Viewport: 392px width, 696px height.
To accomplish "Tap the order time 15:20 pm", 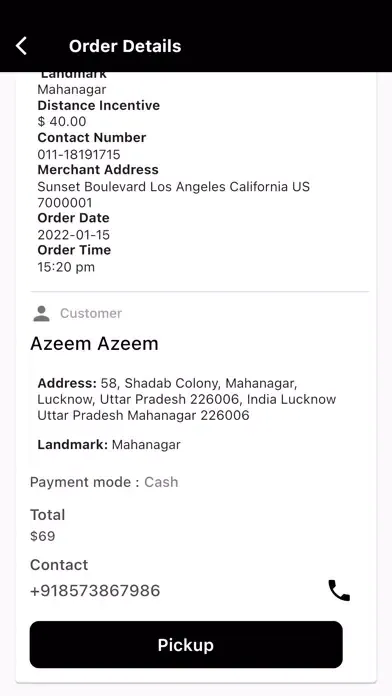I will click(x=66, y=267).
